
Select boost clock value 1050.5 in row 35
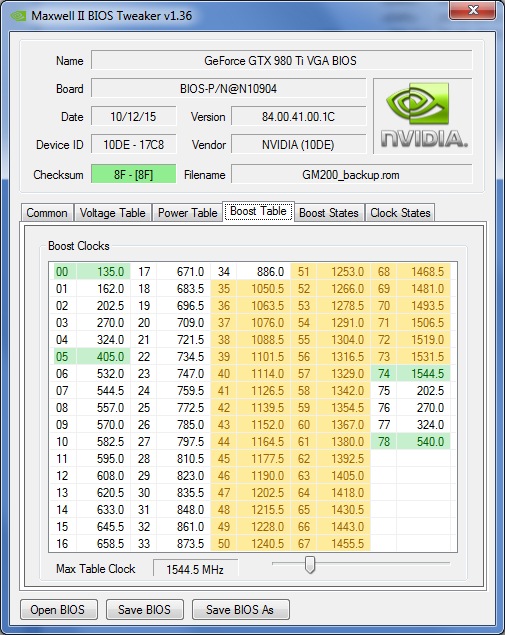coord(264,289)
